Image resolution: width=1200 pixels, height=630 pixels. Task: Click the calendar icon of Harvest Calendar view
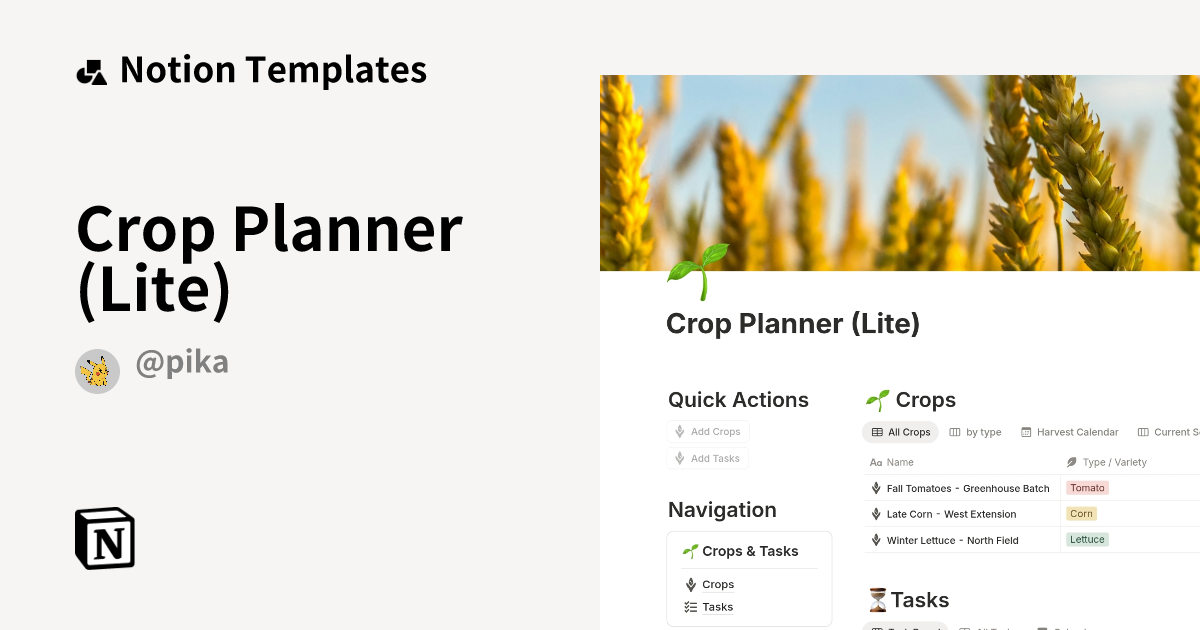1026,432
